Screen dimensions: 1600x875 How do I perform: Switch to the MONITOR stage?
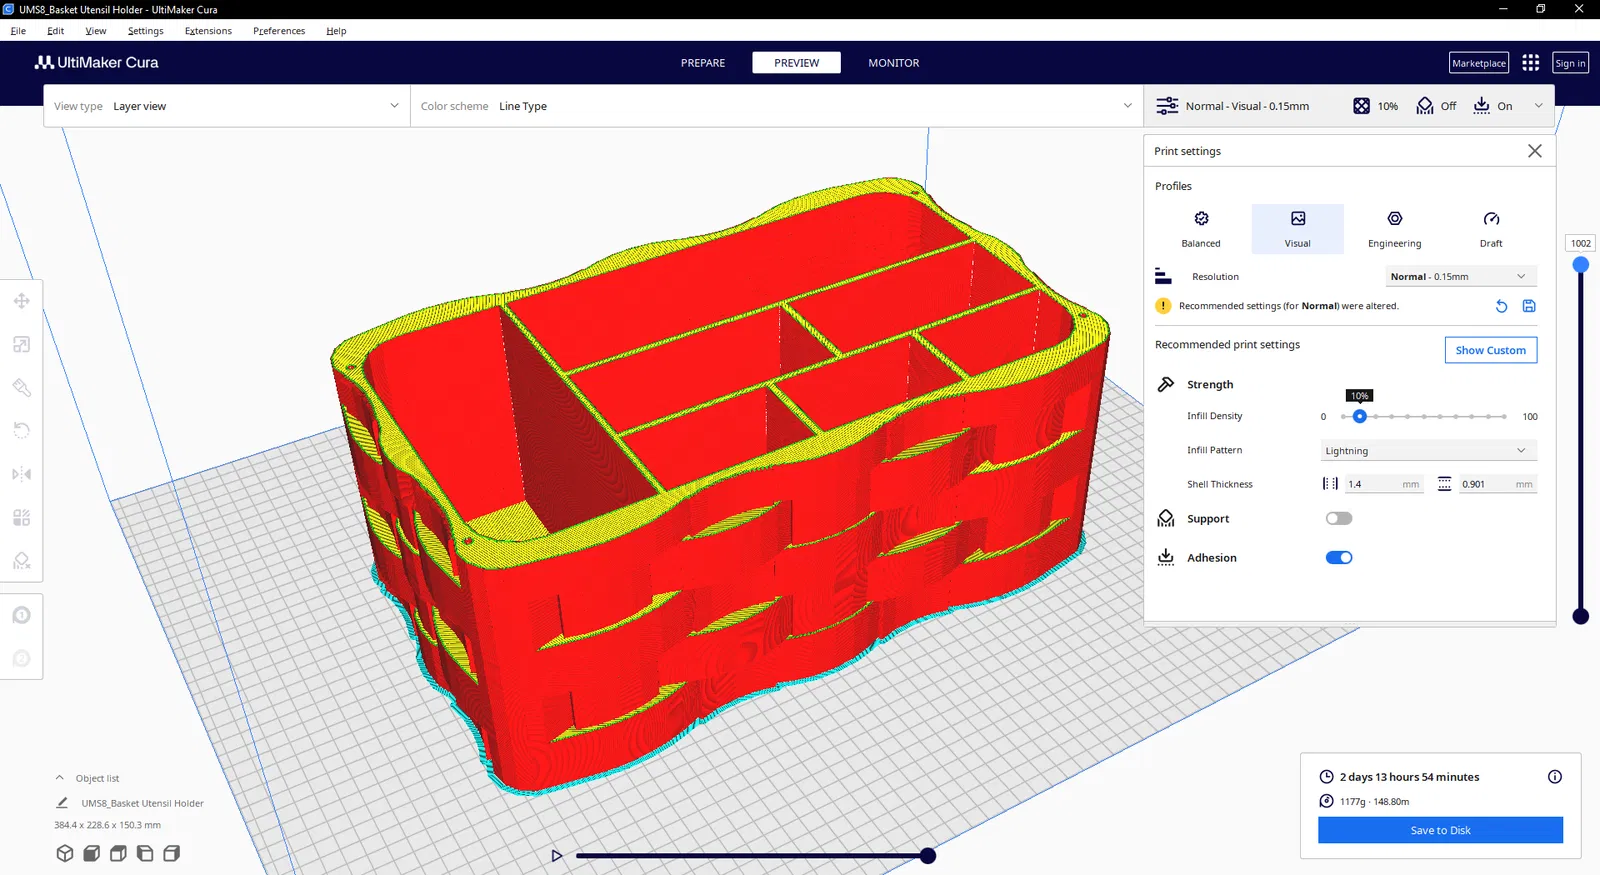pos(894,63)
